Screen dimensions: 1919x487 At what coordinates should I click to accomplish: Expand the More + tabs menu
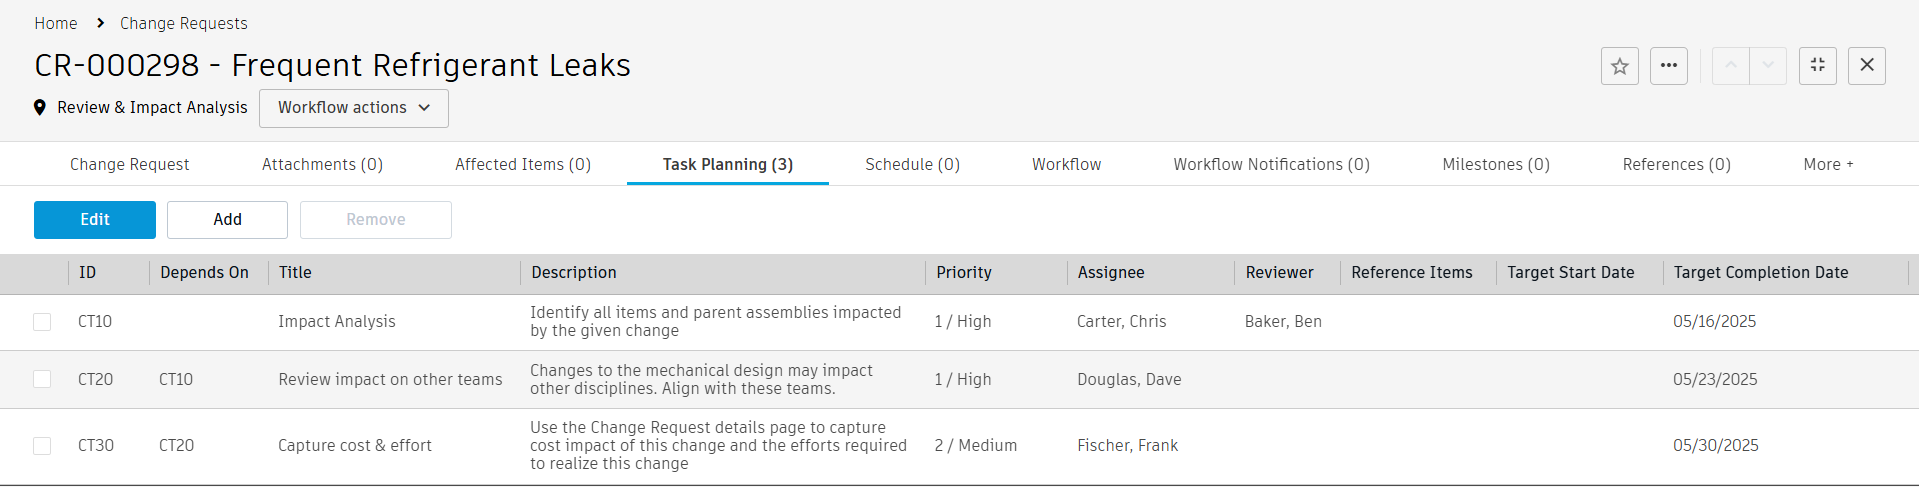click(1828, 165)
